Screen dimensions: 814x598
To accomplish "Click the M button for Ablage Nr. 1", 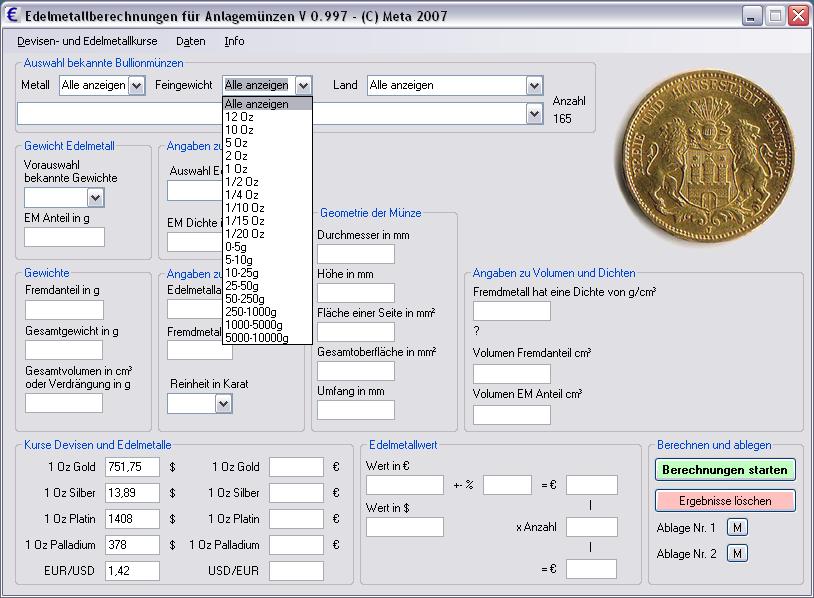I will [x=737, y=527].
